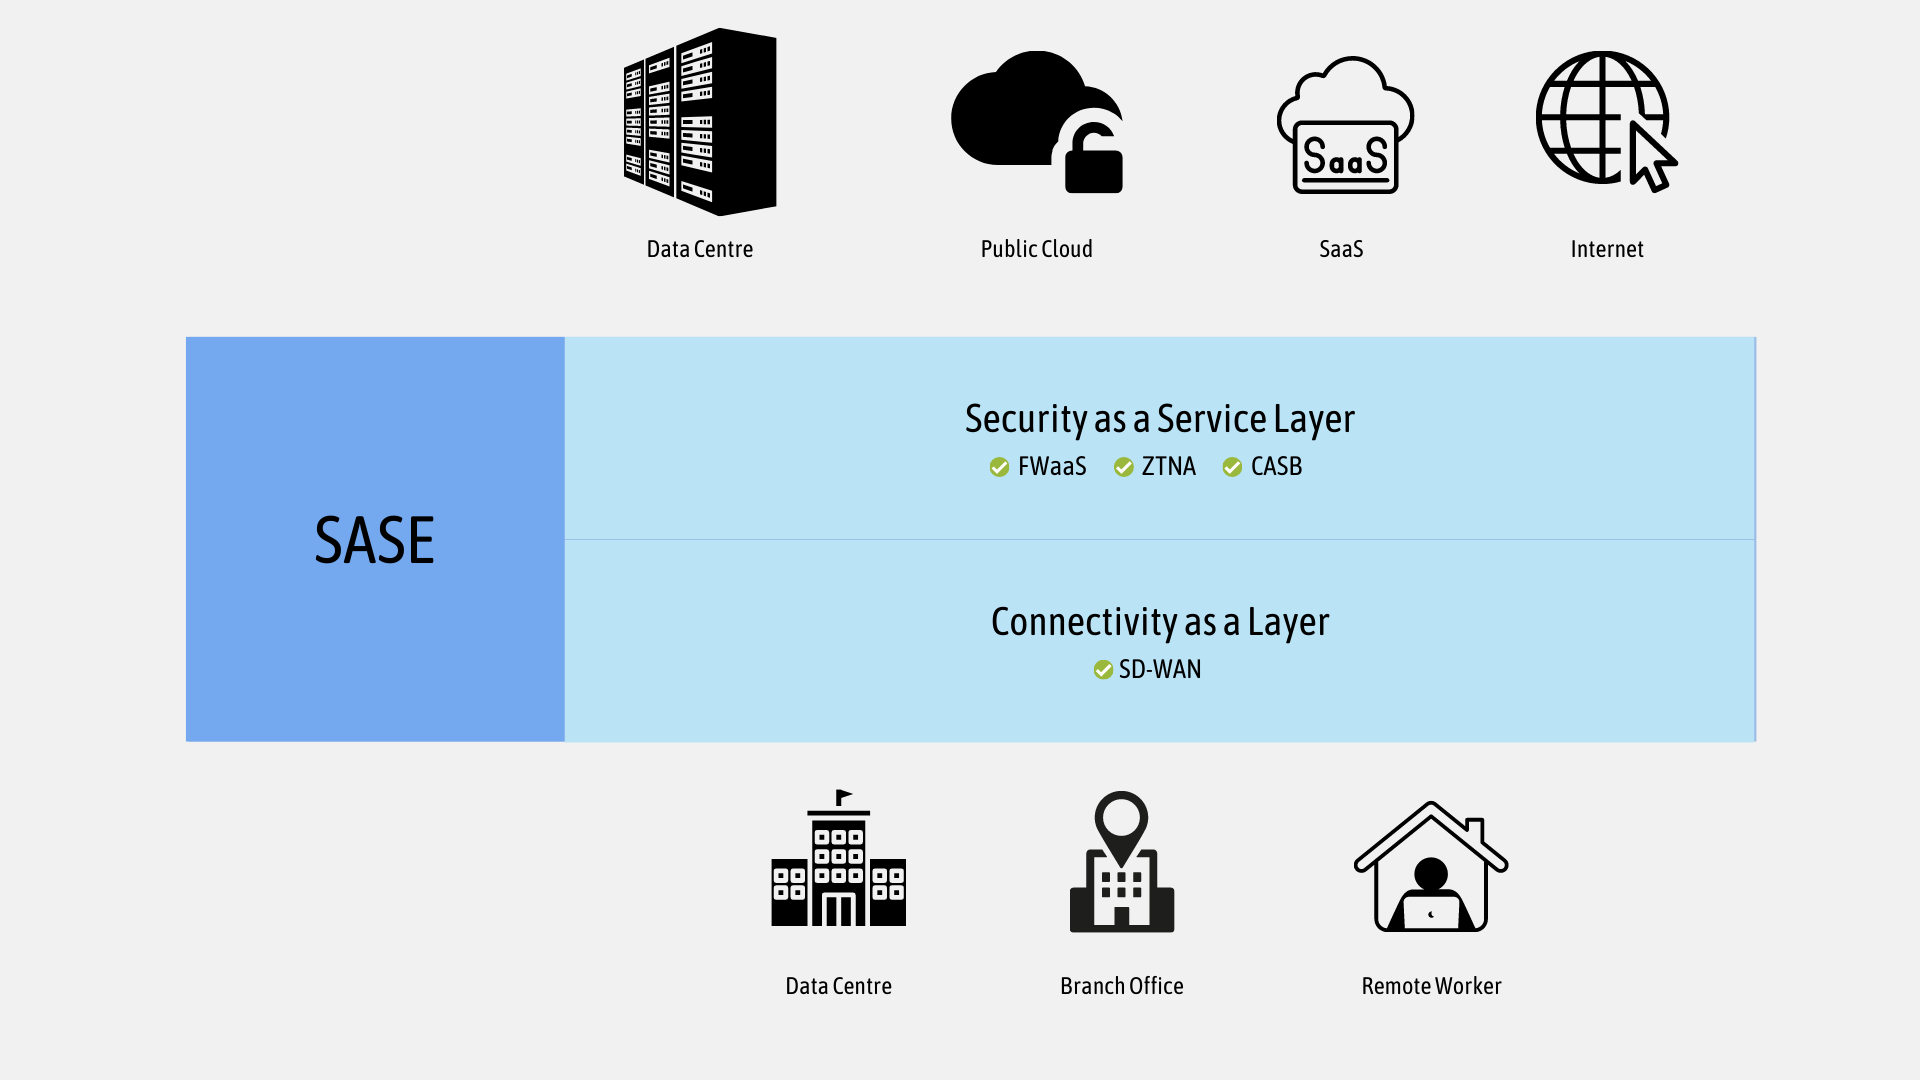
Task: Click the SASE label block
Action: pyautogui.click(x=375, y=538)
